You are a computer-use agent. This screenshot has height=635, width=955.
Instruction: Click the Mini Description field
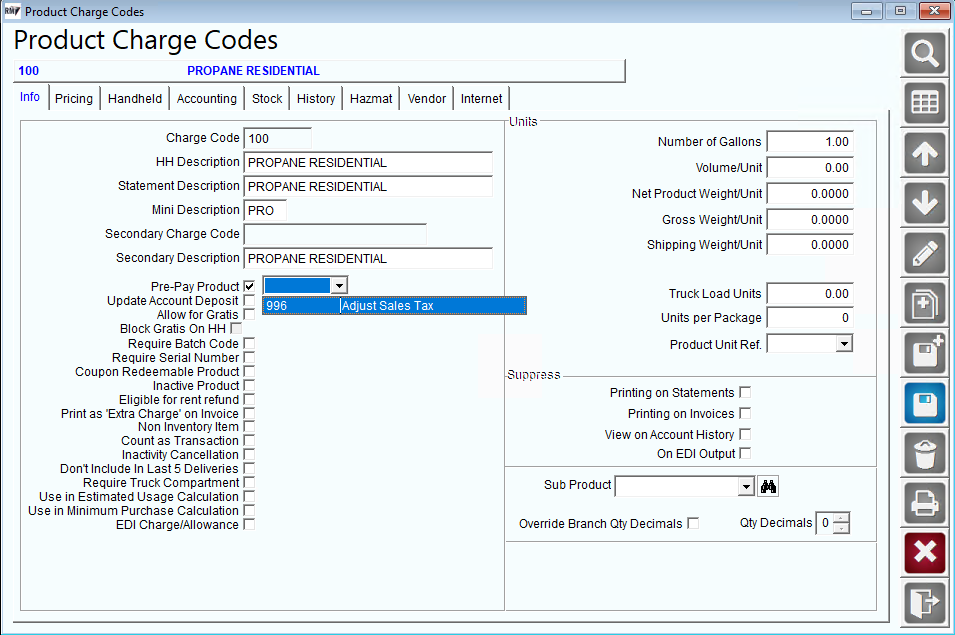pyautogui.click(x=265, y=211)
